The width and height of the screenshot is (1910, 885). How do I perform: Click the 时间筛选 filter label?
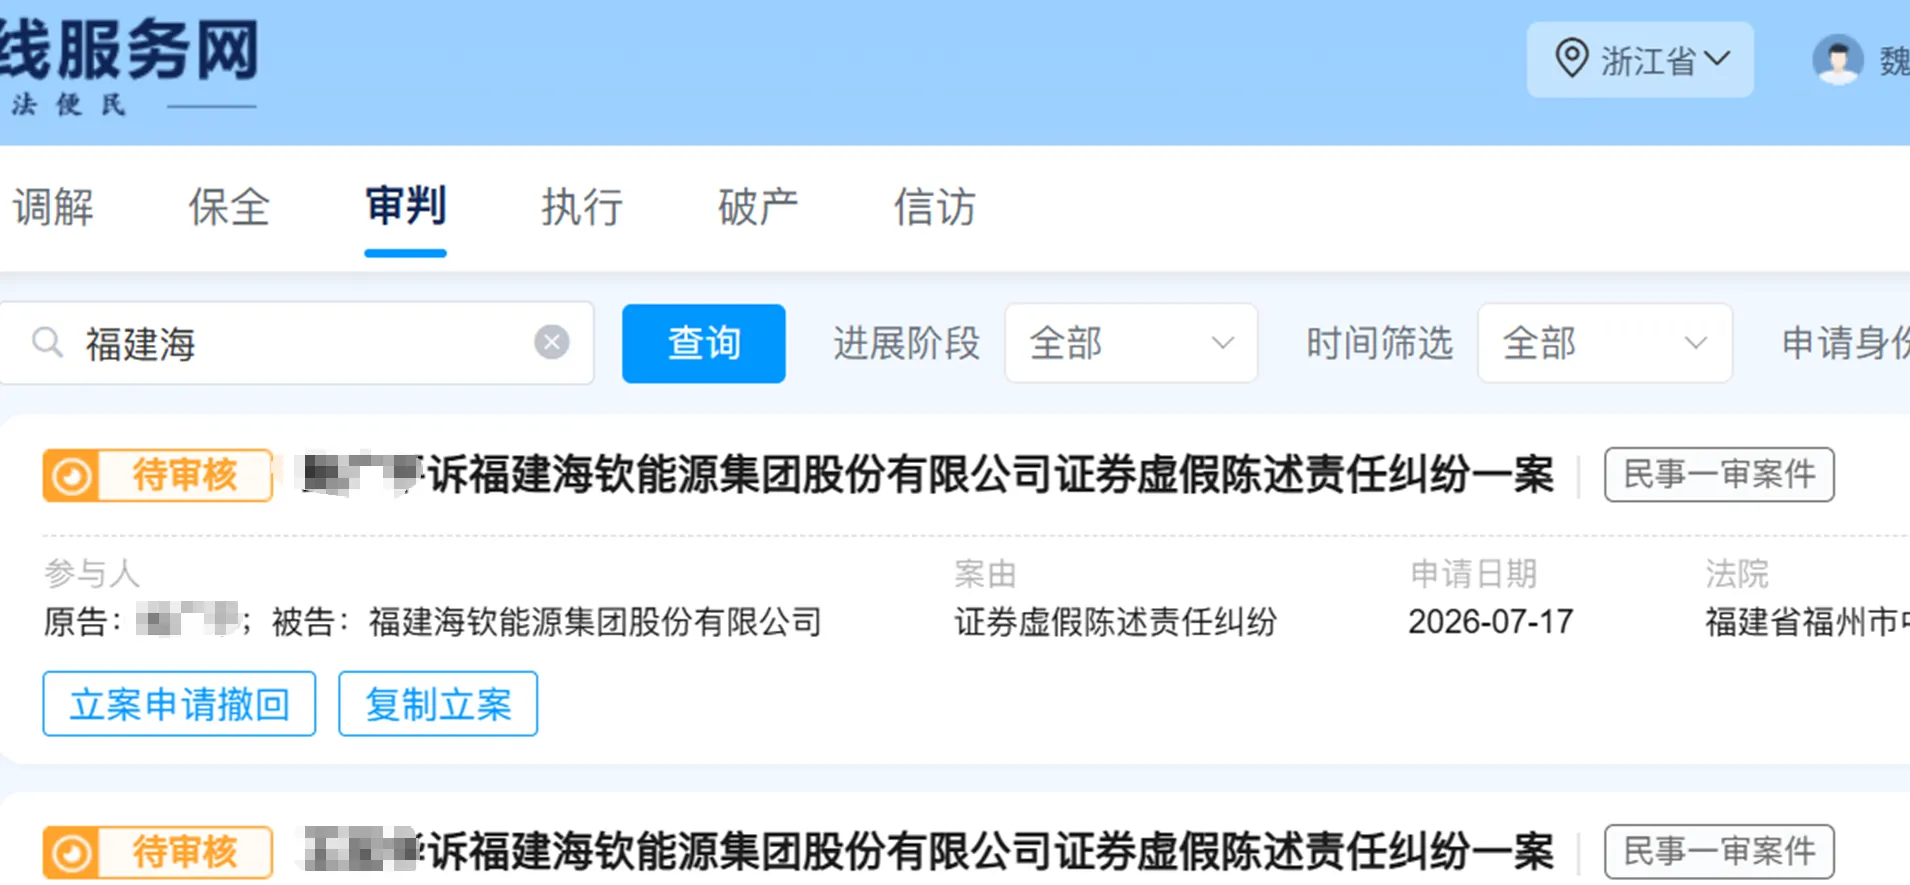[x=1379, y=343]
